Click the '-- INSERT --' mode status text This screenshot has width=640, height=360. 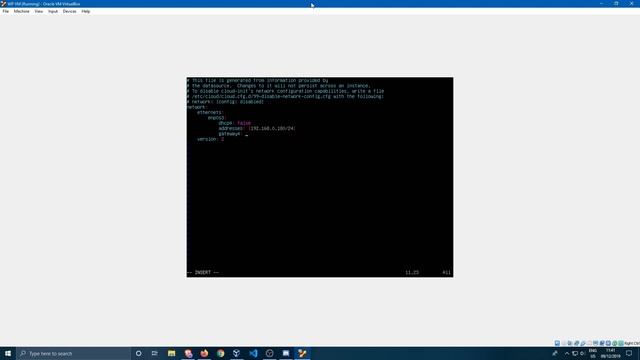point(203,272)
